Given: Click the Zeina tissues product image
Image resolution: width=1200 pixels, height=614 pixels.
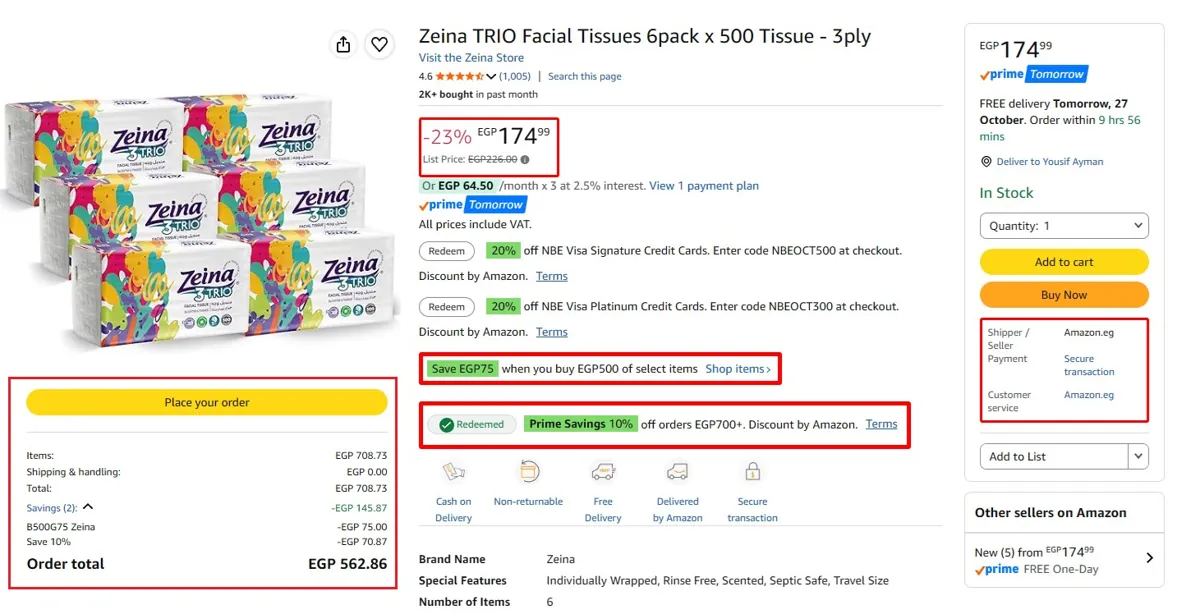Looking at the screenshot, I should point(200,220).
